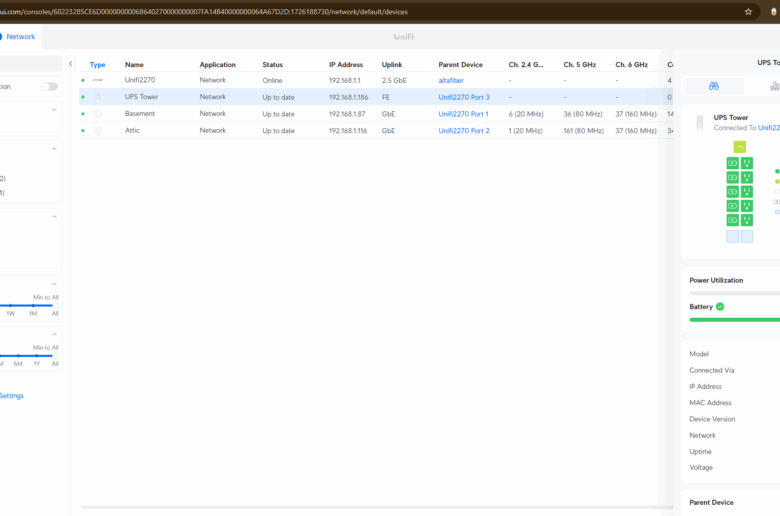Select the top yellow-green UPS outlet icon
This screenshot has width=780, height=516.
740,147
